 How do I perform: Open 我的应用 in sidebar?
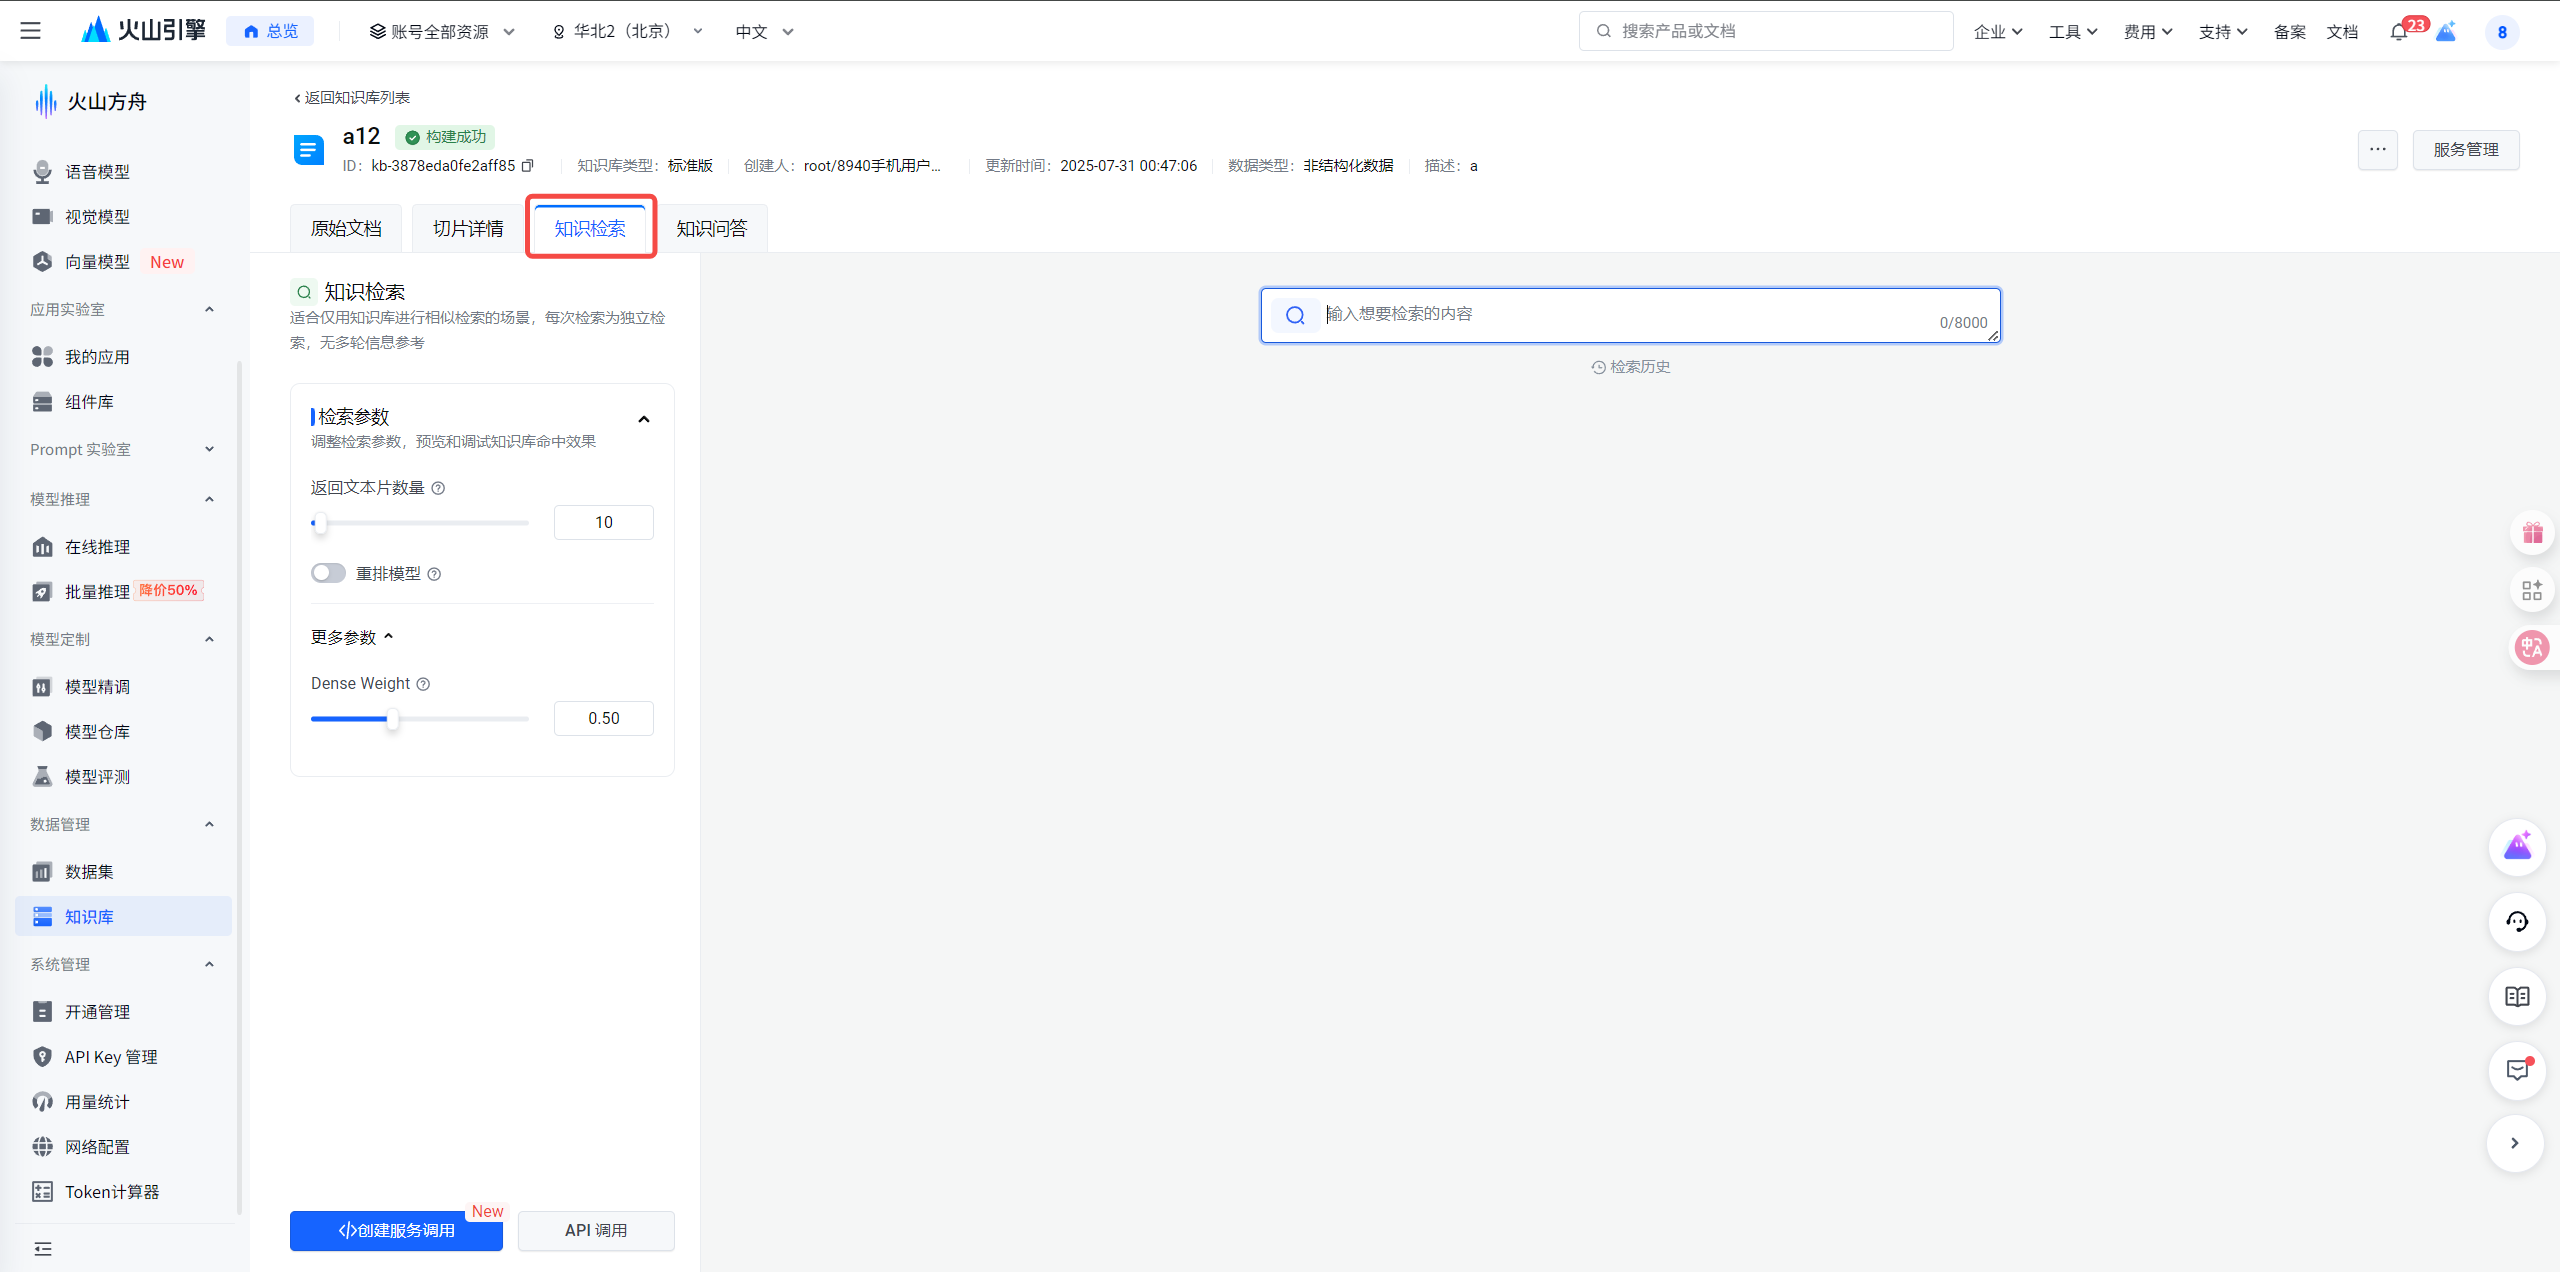click(x=97, y=357)
